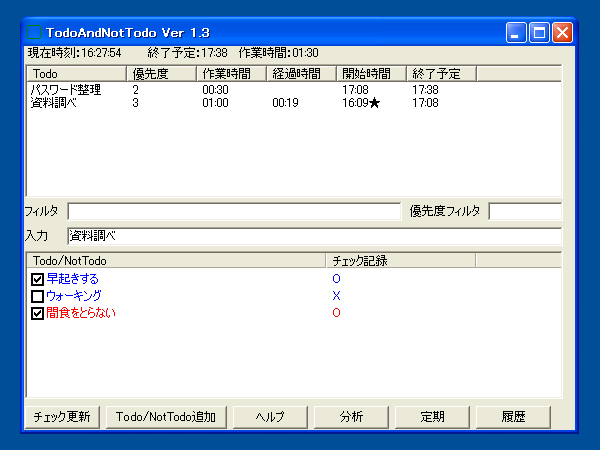The image size is (600, 450).
Task: Open the 分析 analysis button
Action: (351, 417)
